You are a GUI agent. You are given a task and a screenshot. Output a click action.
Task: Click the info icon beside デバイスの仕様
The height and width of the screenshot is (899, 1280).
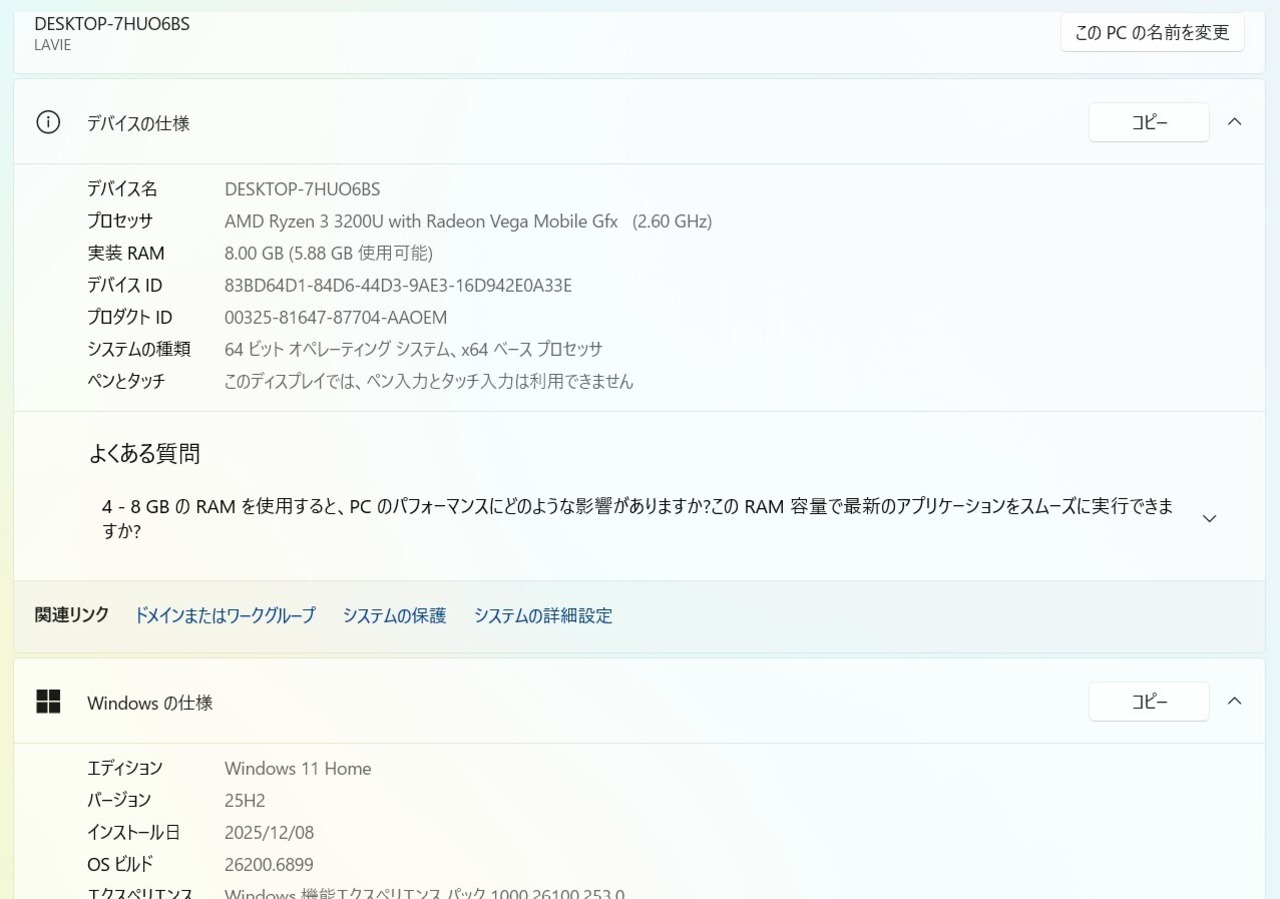pyautogui.click(x=48, y=123)
